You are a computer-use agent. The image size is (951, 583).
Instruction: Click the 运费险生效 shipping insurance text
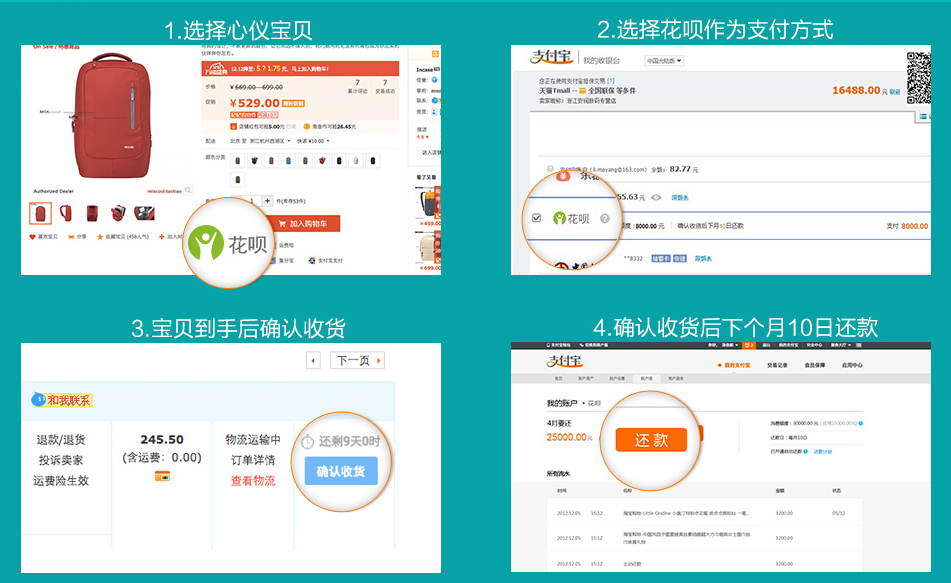(x=61, y=480)
